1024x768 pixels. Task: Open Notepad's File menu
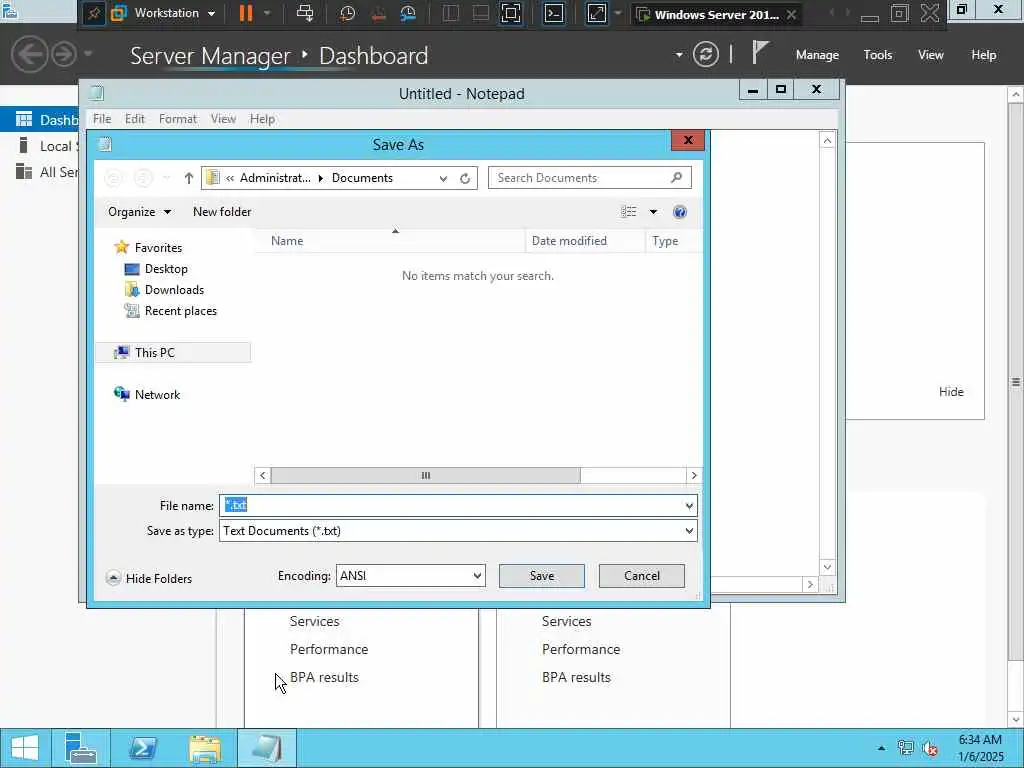(102, 119)
